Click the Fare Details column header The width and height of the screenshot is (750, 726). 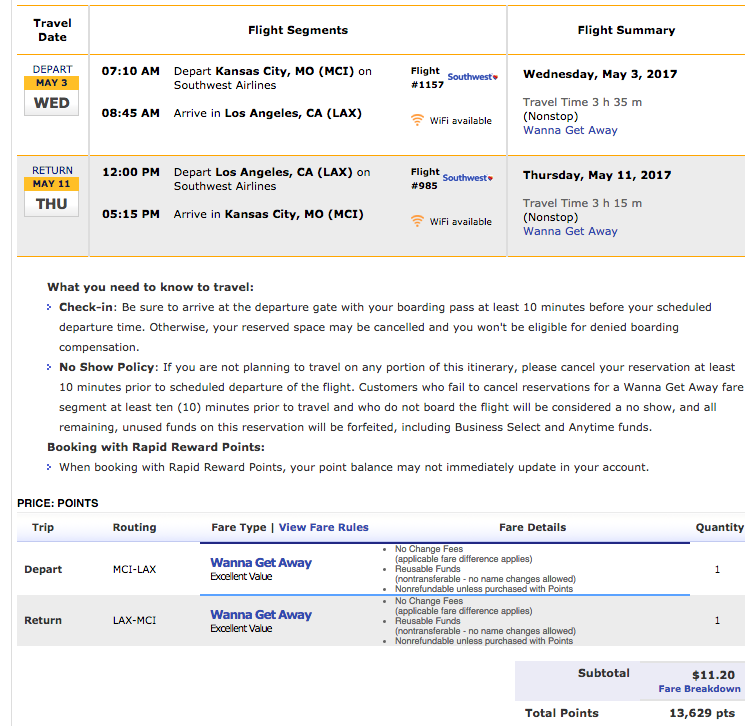tap(532, 527)
